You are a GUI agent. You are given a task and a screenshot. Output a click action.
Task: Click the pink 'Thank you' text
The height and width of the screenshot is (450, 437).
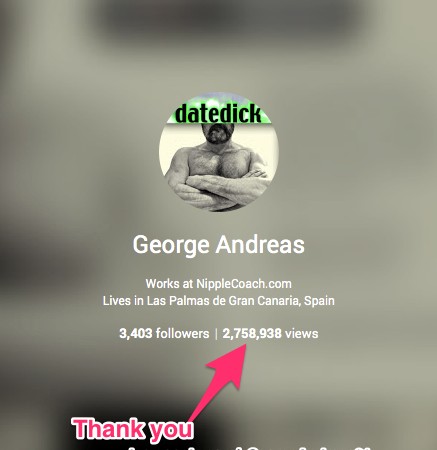point(133,429)
